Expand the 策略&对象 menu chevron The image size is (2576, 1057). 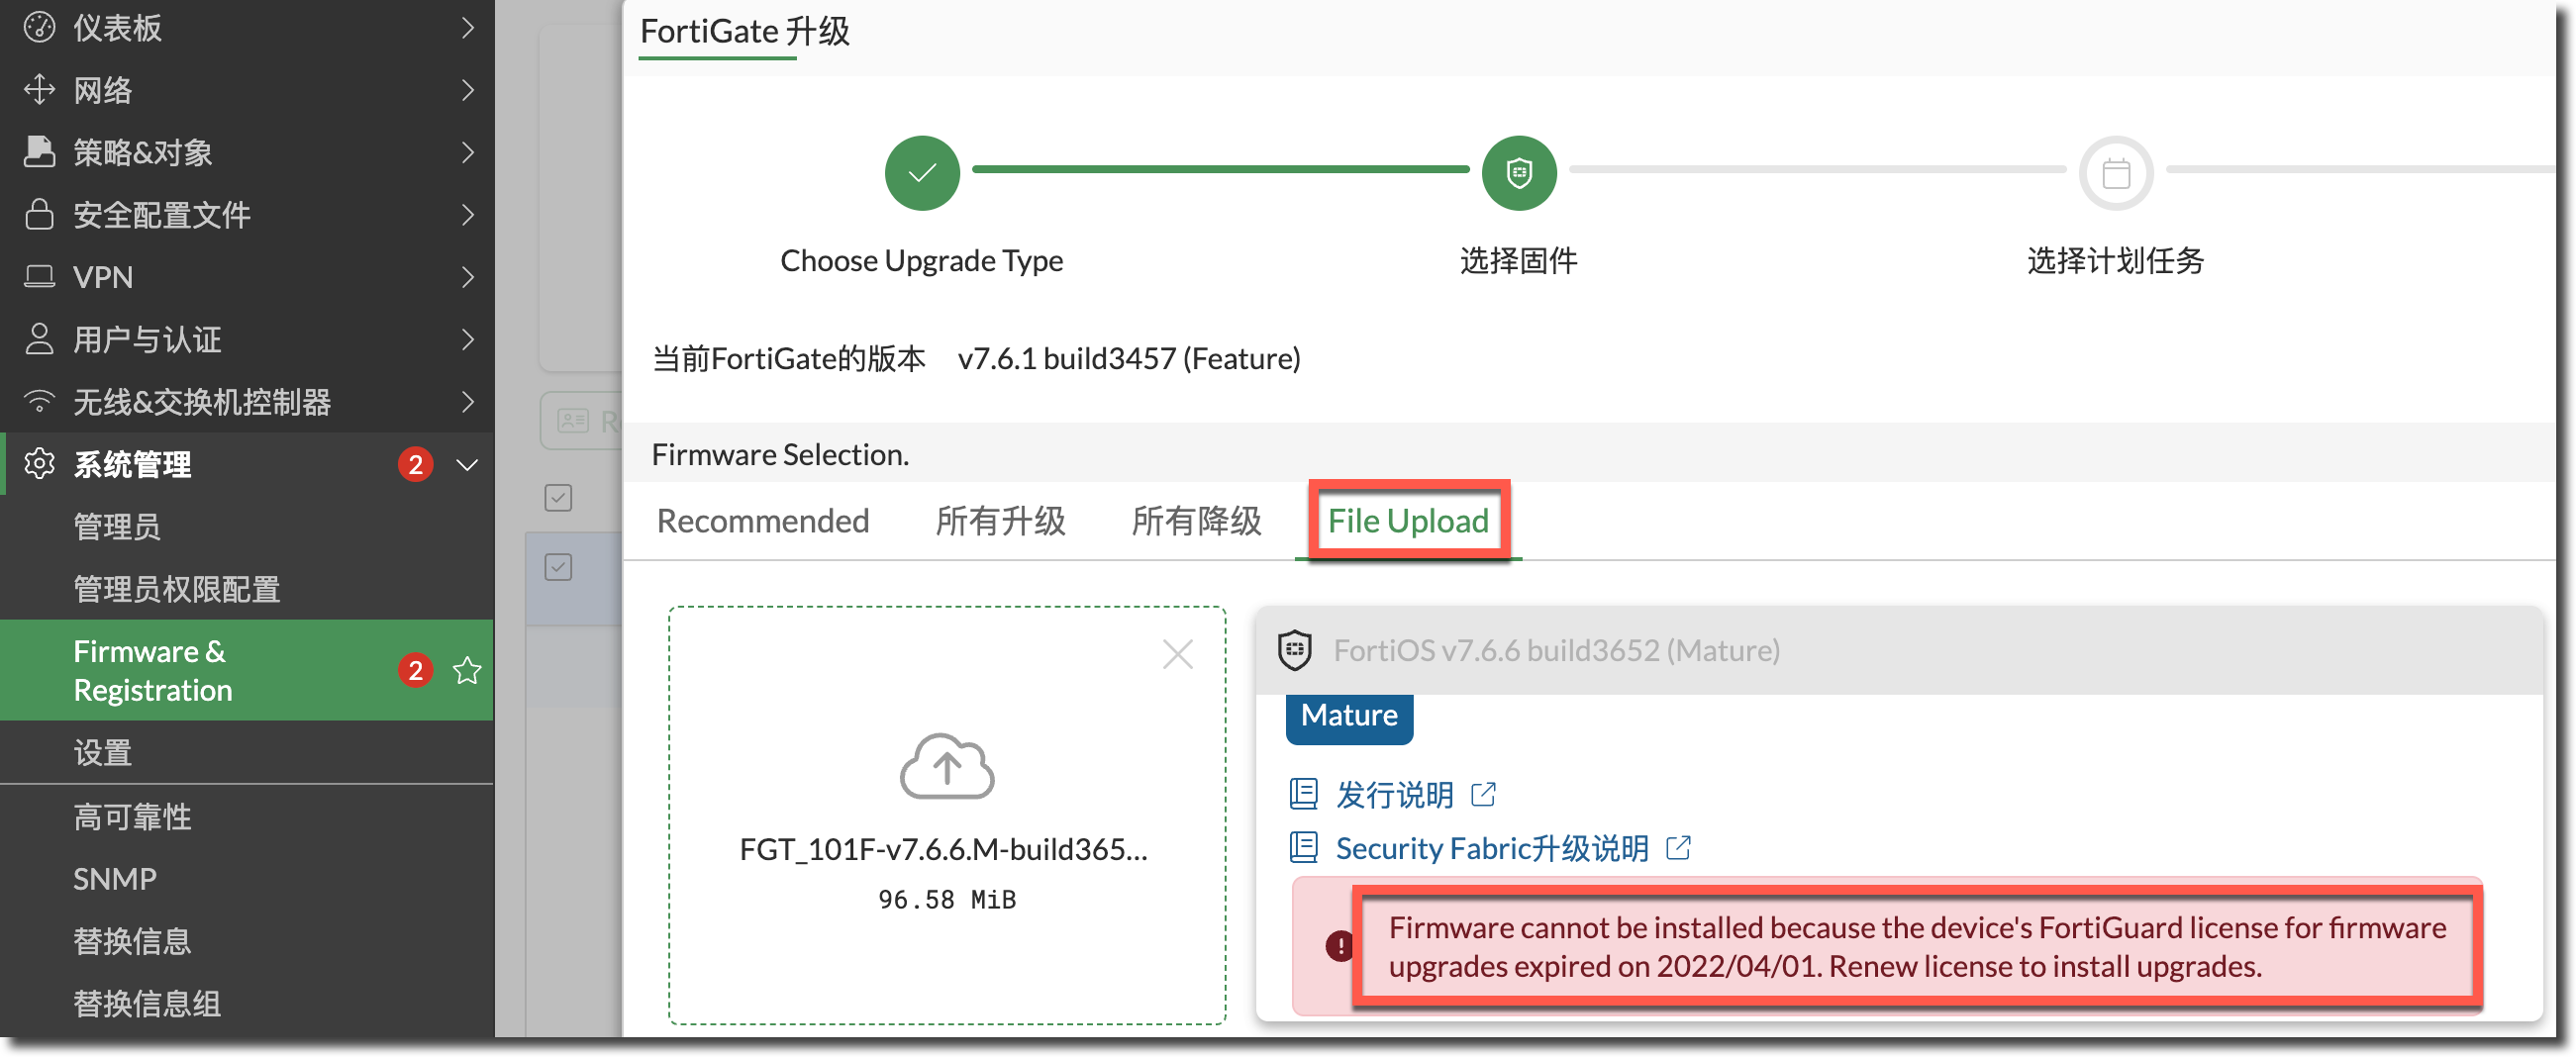(467, 152)
